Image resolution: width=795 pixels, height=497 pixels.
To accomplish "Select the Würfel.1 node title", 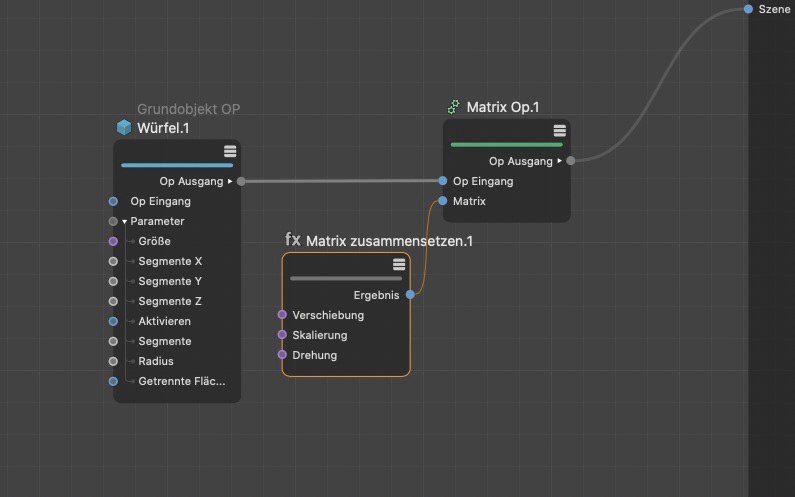I will (x=163, y=128).
